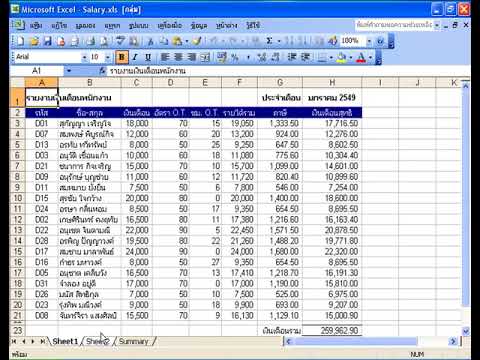
Task: Expand the Paste options dropdown arrow
Action: coord(187,41)
